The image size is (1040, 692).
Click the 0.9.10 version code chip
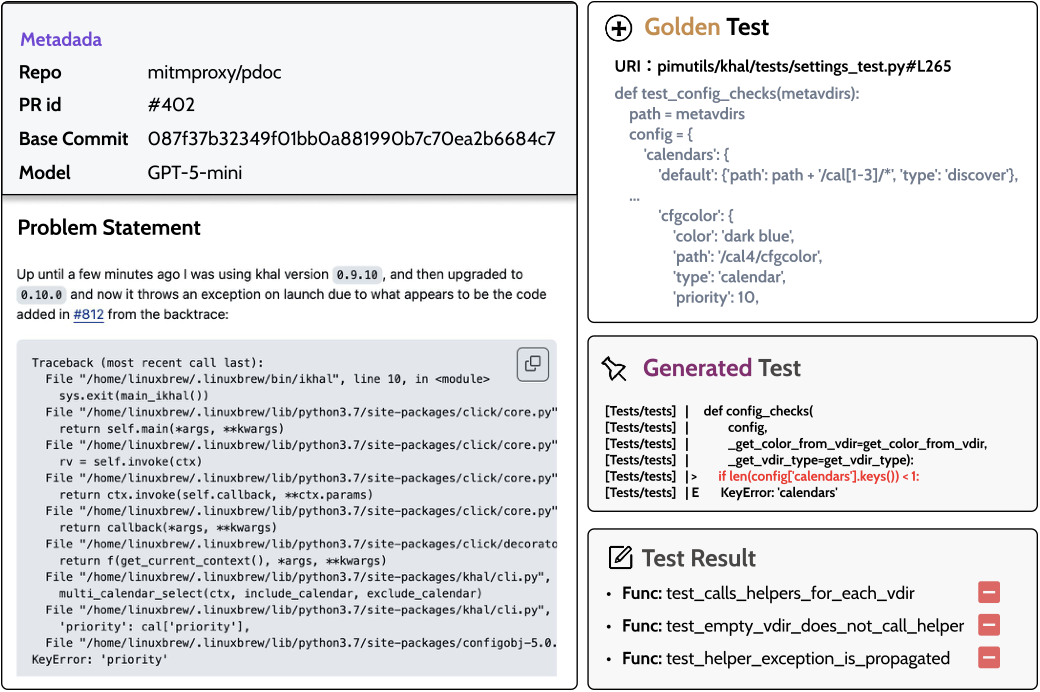[x=357, y=274]
